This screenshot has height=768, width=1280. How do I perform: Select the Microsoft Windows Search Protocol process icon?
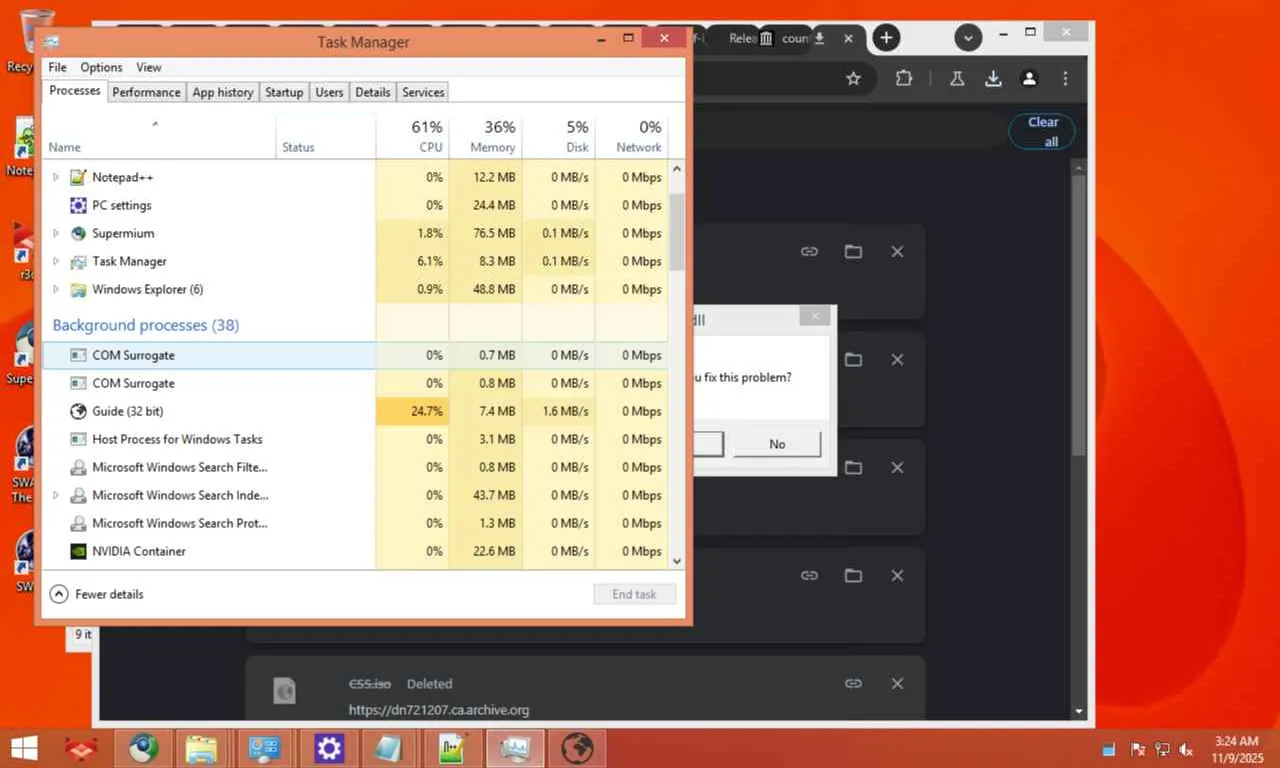78,523
